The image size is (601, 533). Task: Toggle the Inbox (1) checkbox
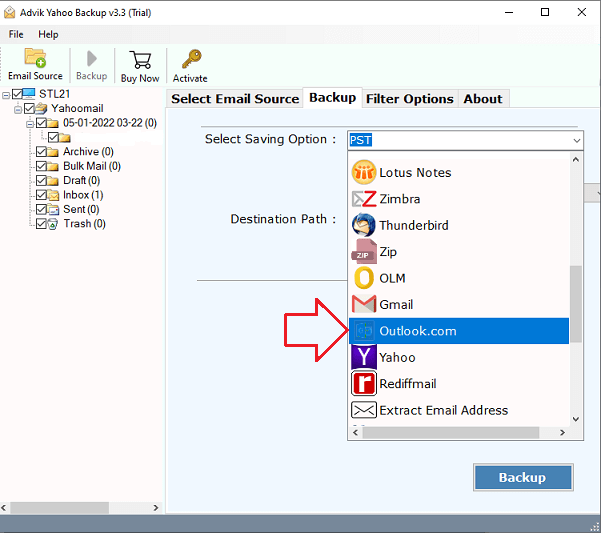coord(41,195)
